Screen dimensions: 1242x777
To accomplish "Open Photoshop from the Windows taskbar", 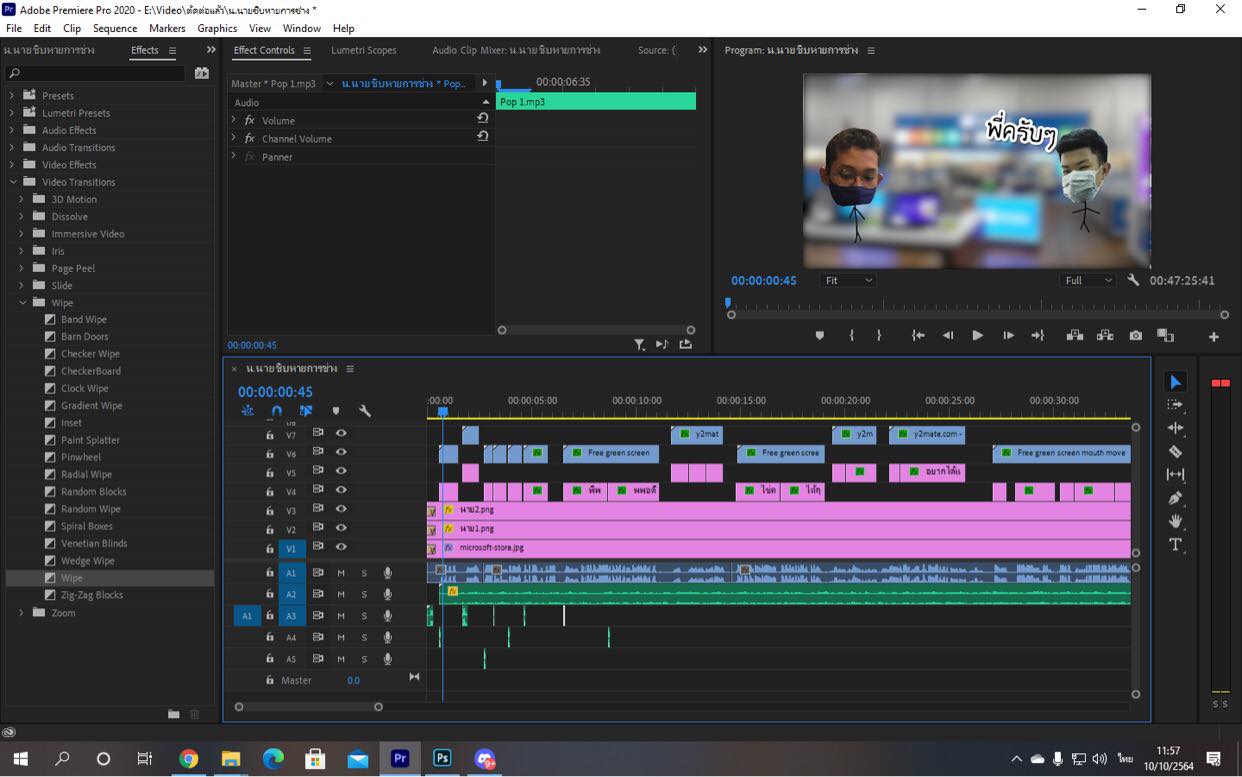I will point(442,759).
